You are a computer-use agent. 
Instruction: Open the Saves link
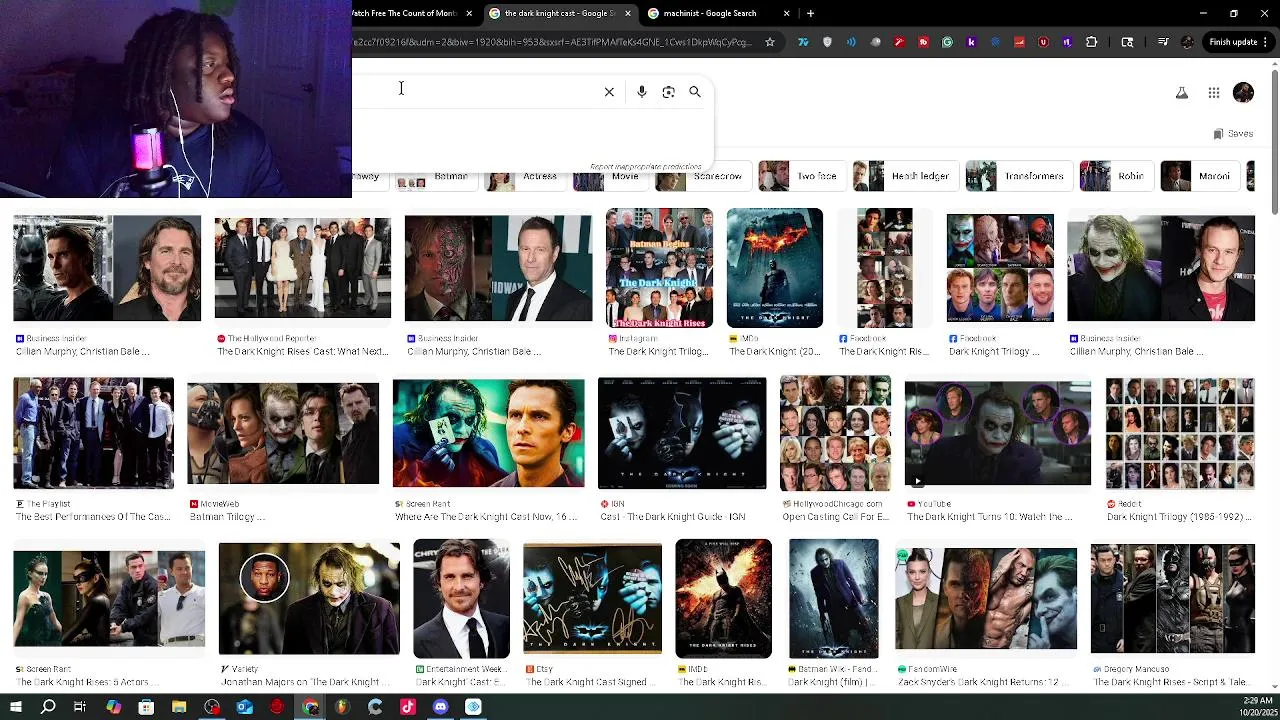click(1233, 134)
